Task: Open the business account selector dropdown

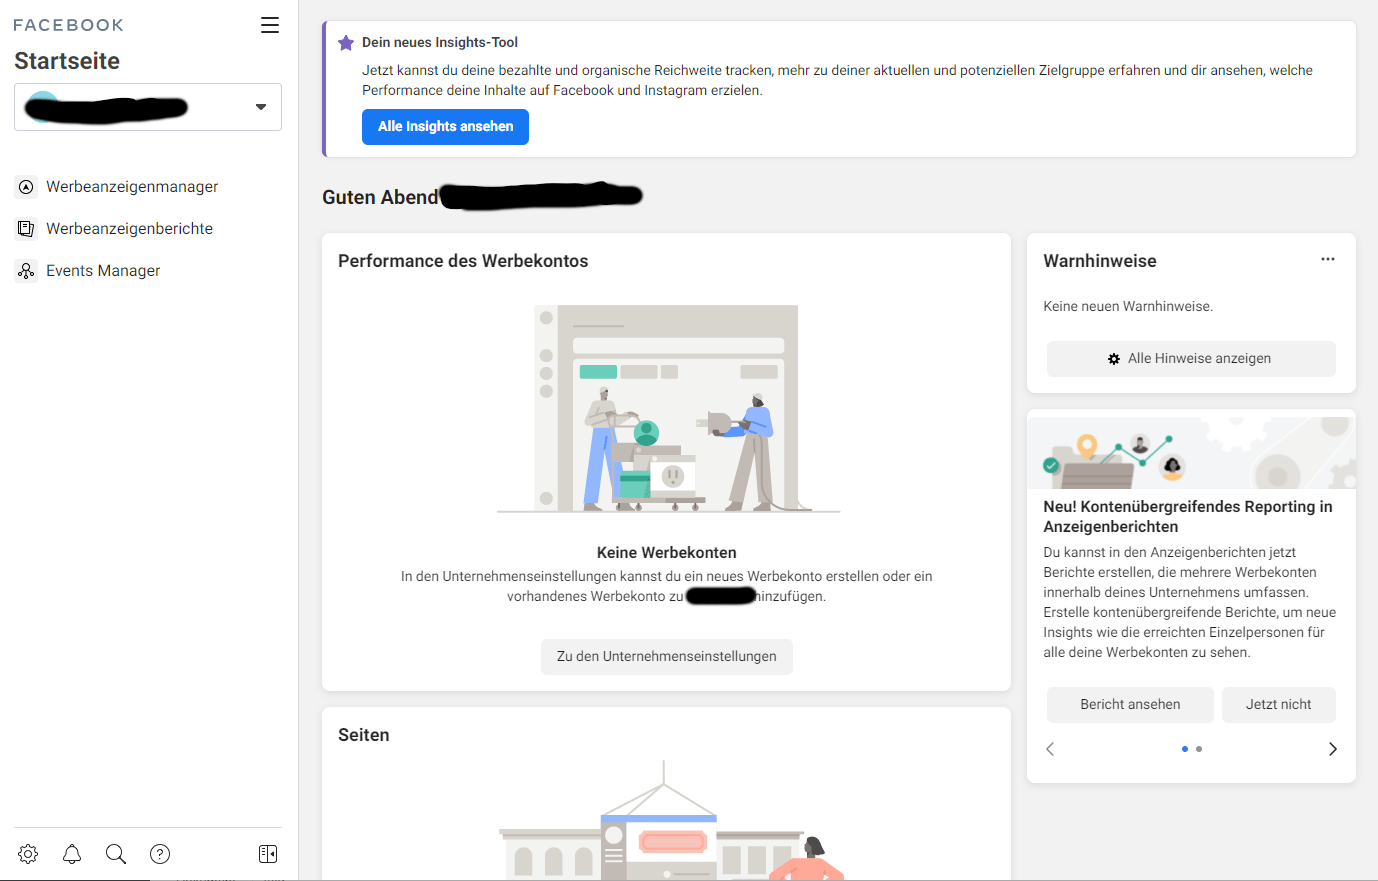Action: pos(148,107)
